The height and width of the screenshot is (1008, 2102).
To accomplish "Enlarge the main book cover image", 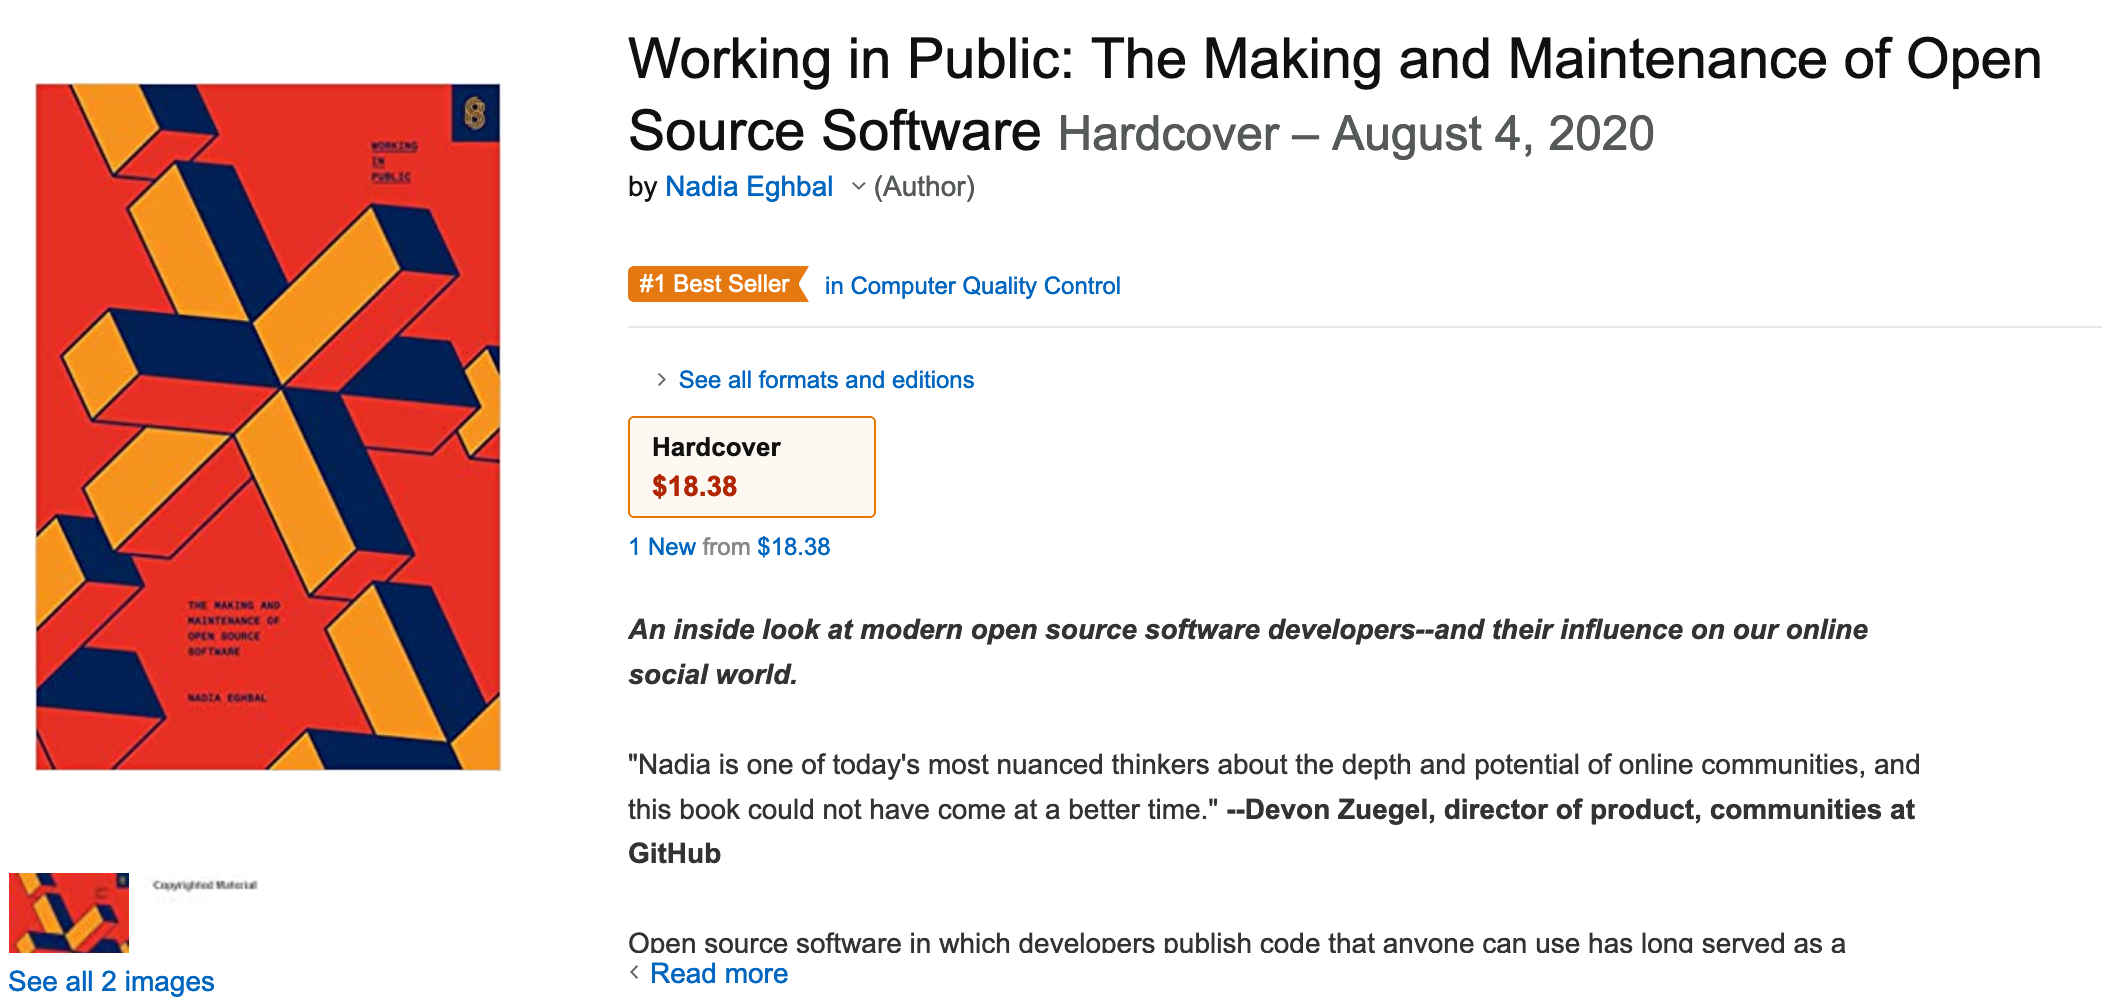I will point(268,427).
